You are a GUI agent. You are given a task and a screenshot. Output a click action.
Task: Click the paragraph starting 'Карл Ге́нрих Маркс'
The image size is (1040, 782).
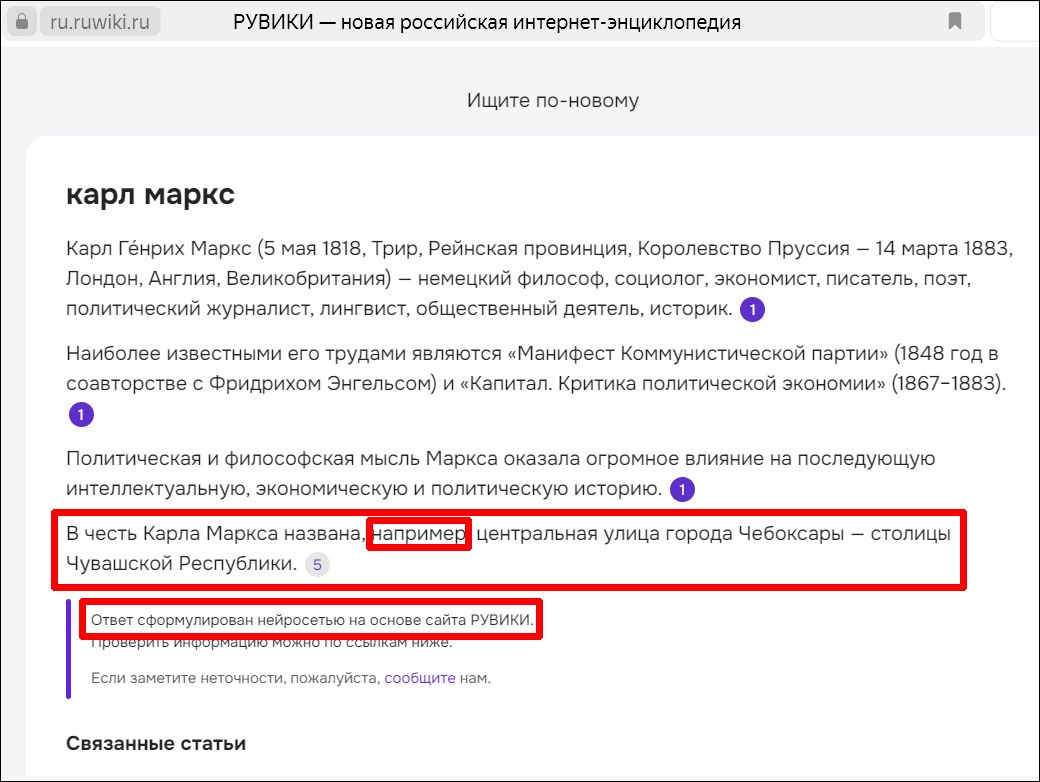click(x=539, y=279)
